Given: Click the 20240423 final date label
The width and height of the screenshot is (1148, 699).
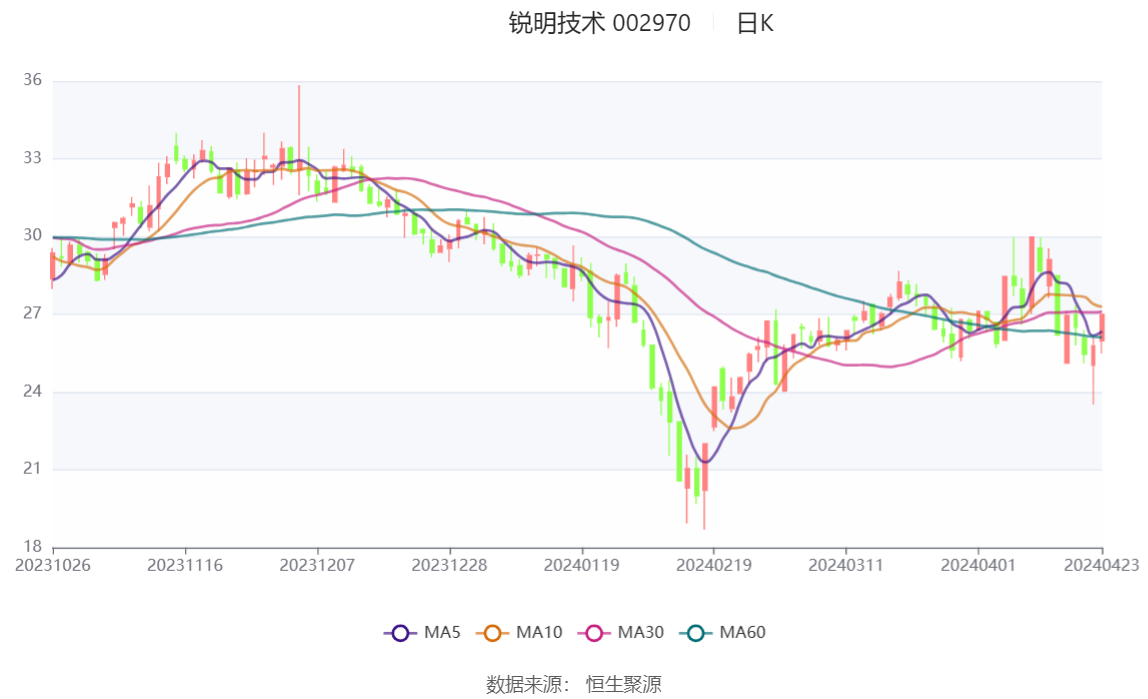Looking at the screenshot, I should [x=1101, y=565].
